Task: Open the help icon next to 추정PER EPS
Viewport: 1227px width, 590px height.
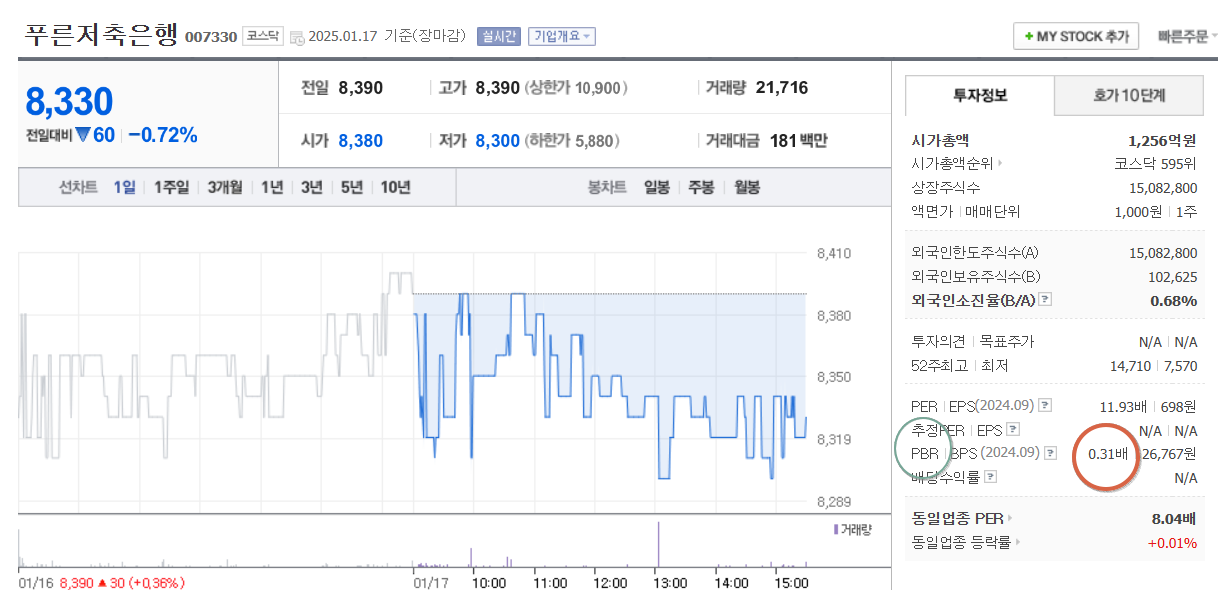Action: pos(1013,429)
